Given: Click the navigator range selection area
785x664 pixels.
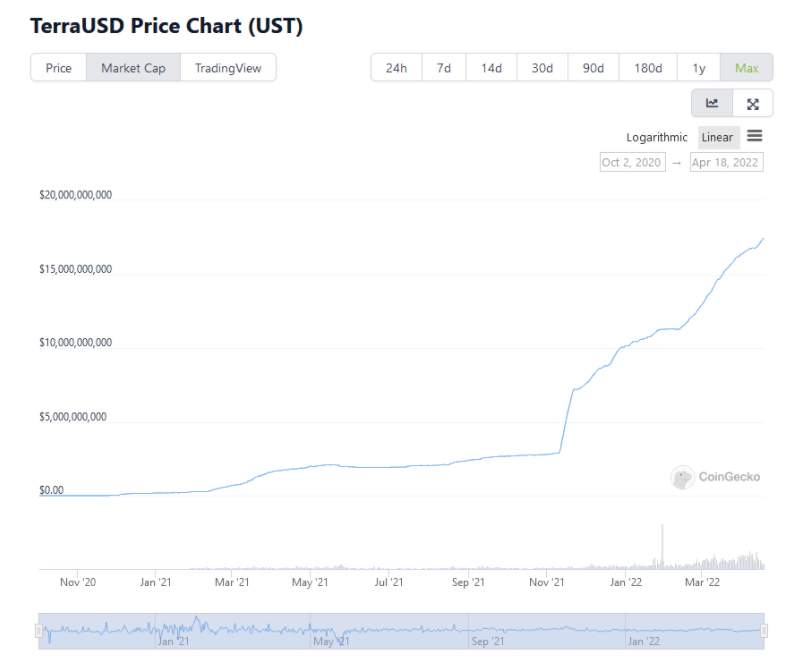Looking at the screenshot, I should tap(401, 631).
